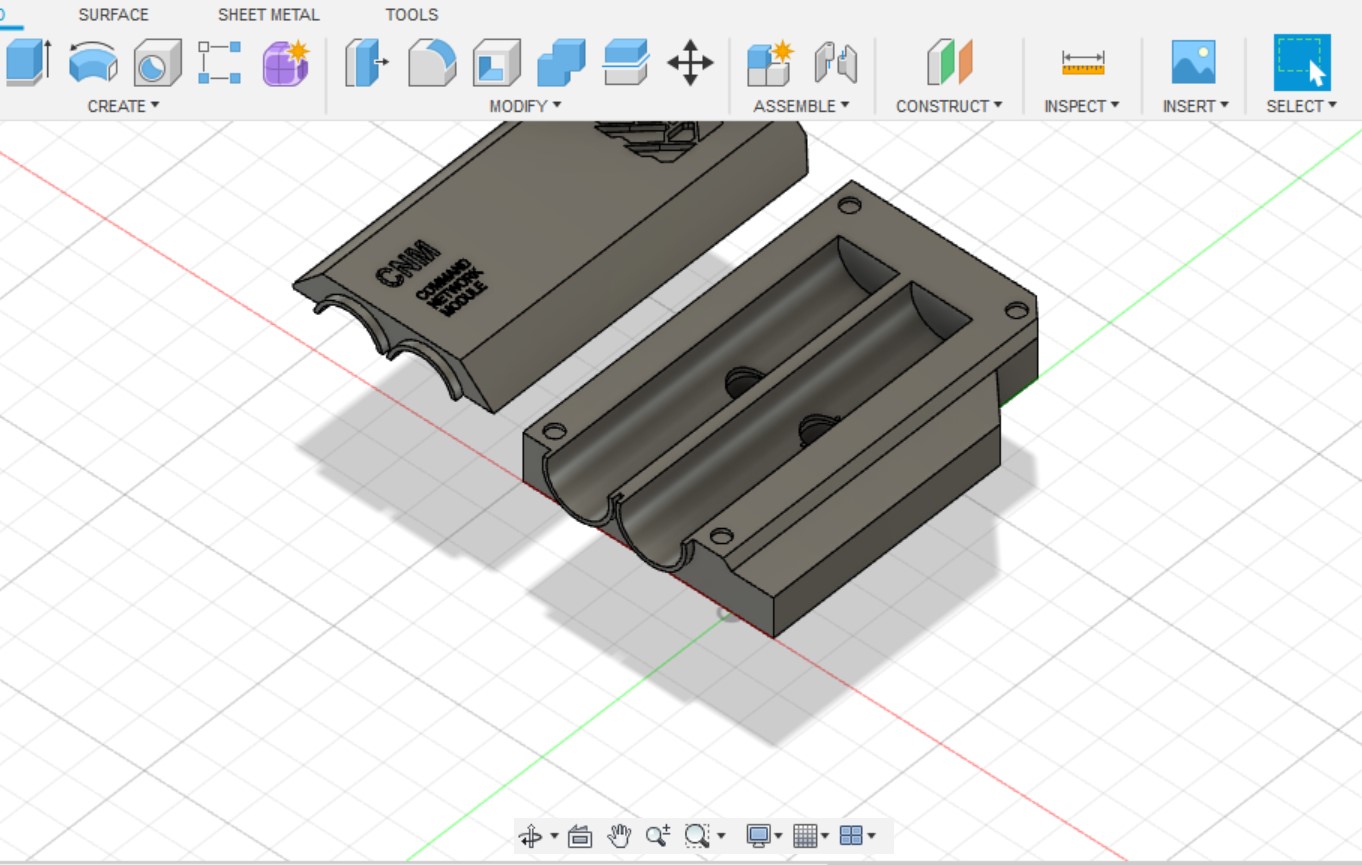This screenshot has width=1362, height=865.
Task: Click the Insert image icon
Action: pyautogui.click(x=1194, y=63)
